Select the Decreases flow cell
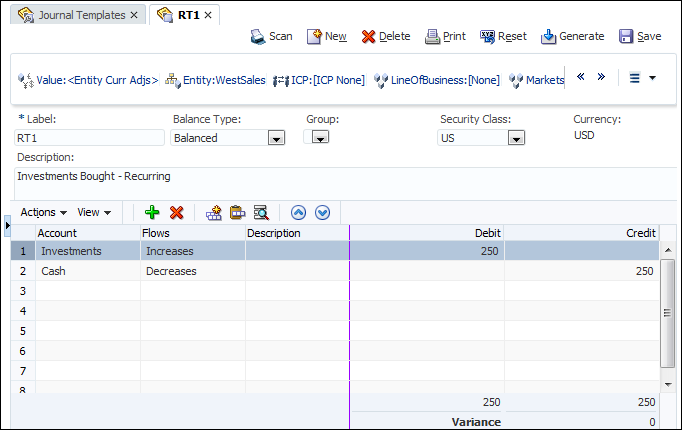The image size is (682, 430). click(x=193, y=271)
